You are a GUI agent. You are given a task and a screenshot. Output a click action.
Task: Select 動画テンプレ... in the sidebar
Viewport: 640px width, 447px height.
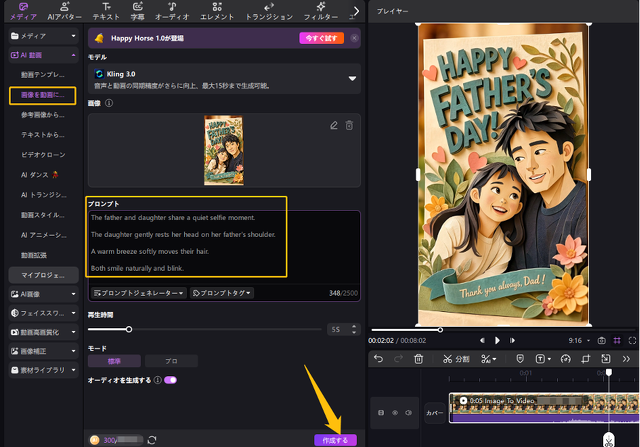[x=43, y=75]
